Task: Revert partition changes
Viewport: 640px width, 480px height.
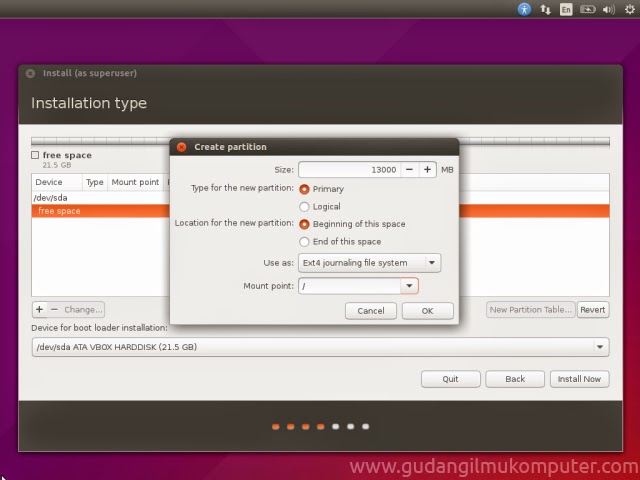Action: point(593,309)
